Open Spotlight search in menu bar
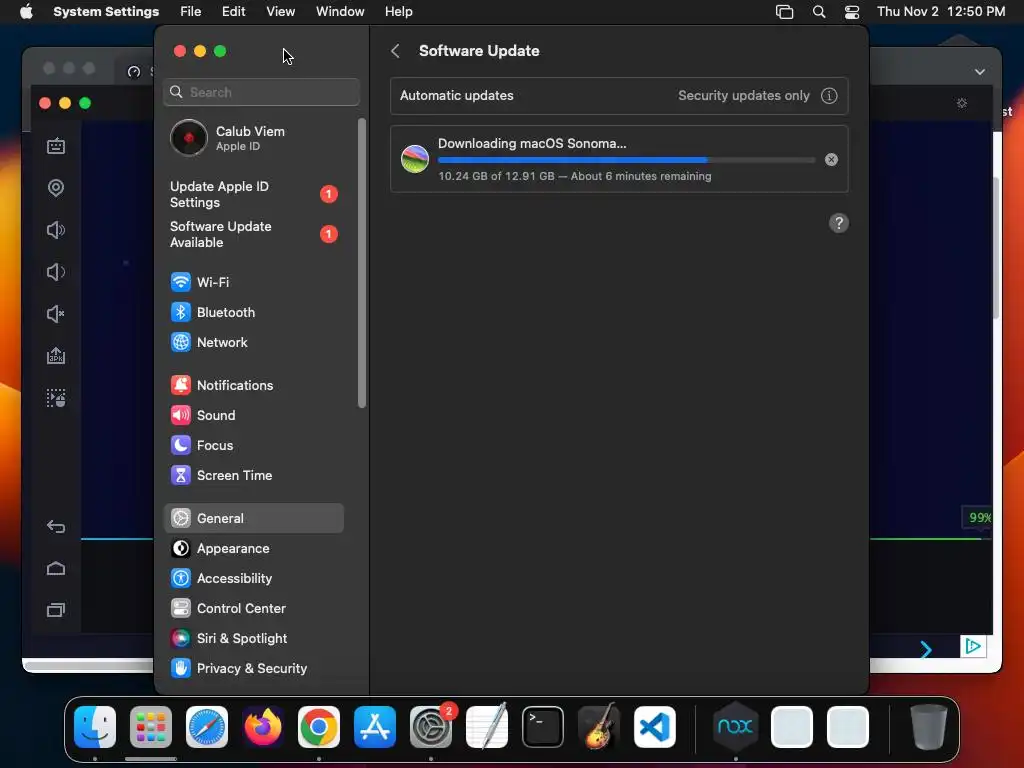The image size is (1024, 768). [x=819, y=12]
